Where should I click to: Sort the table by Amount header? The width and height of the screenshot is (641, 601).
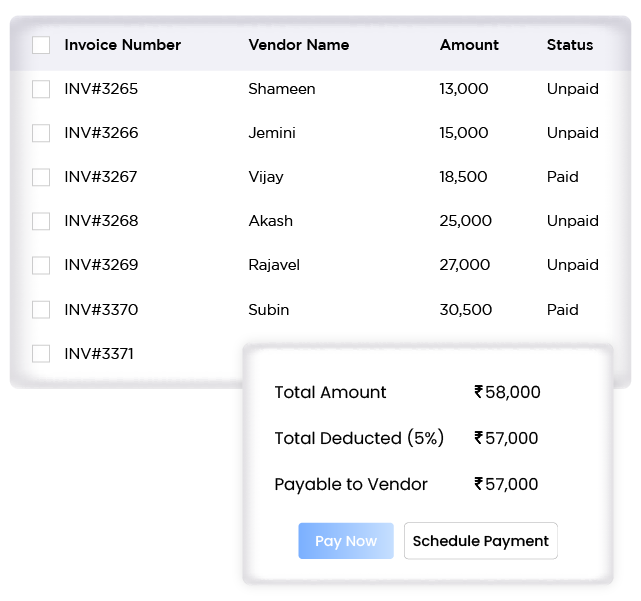(469, 45)
